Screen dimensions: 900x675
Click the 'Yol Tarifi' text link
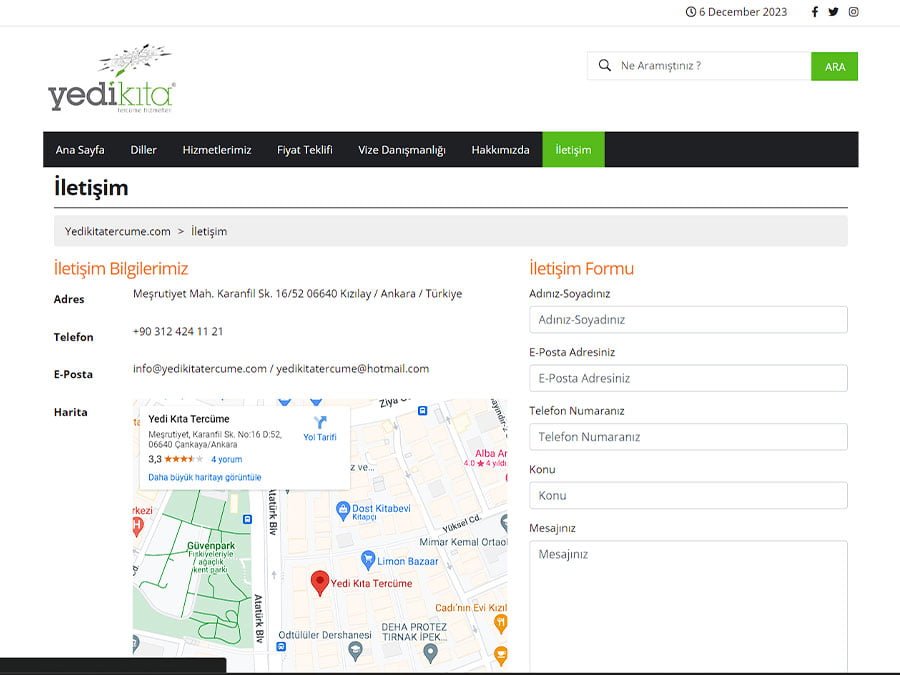click(x=320, y=437)
